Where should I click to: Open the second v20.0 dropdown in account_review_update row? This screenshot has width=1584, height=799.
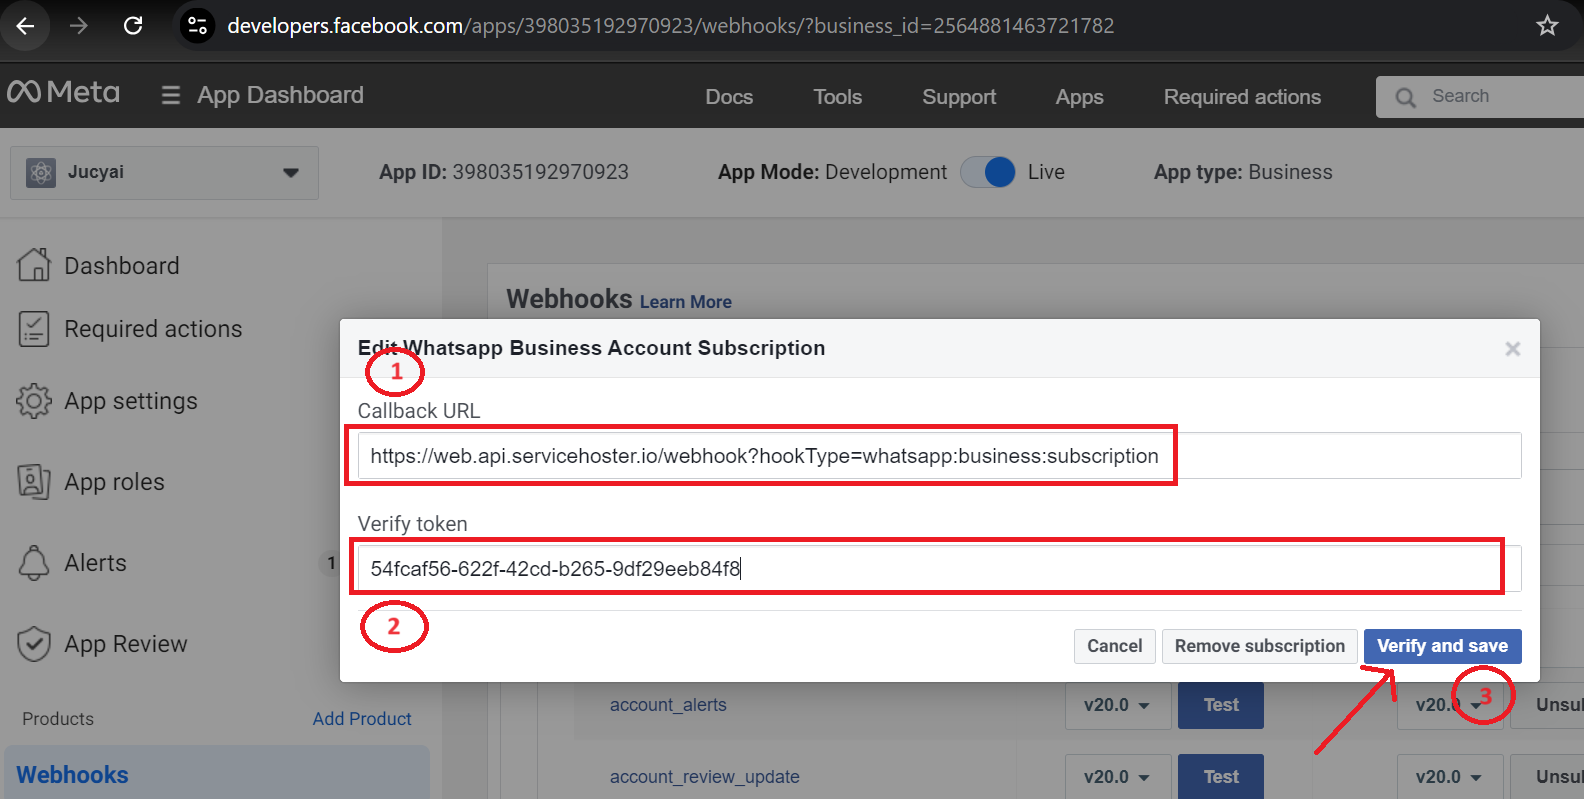pyautogui.click(x=1449, y=777)
